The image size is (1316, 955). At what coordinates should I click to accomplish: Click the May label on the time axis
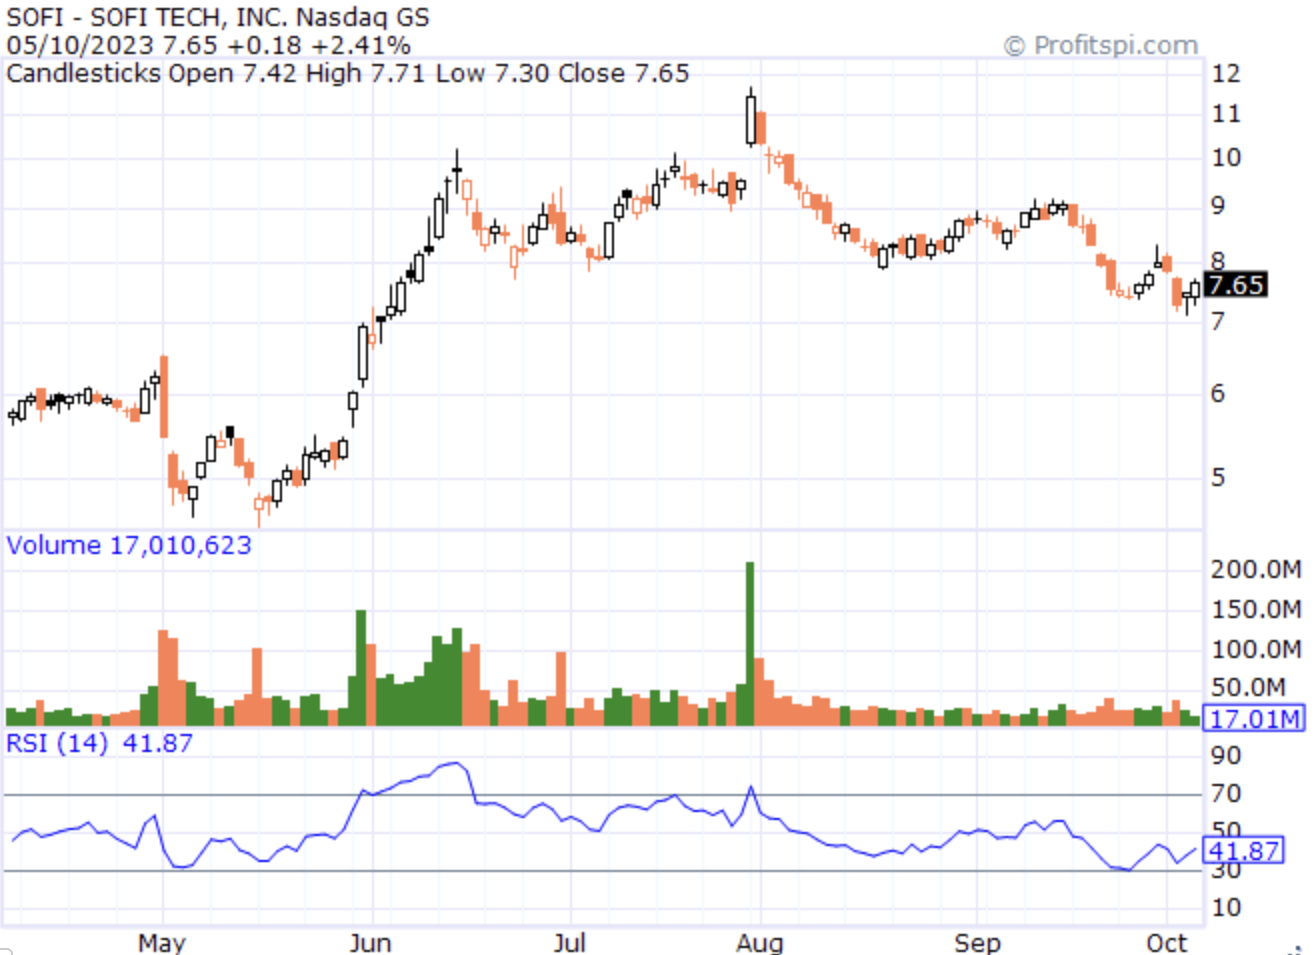[162, 942]
